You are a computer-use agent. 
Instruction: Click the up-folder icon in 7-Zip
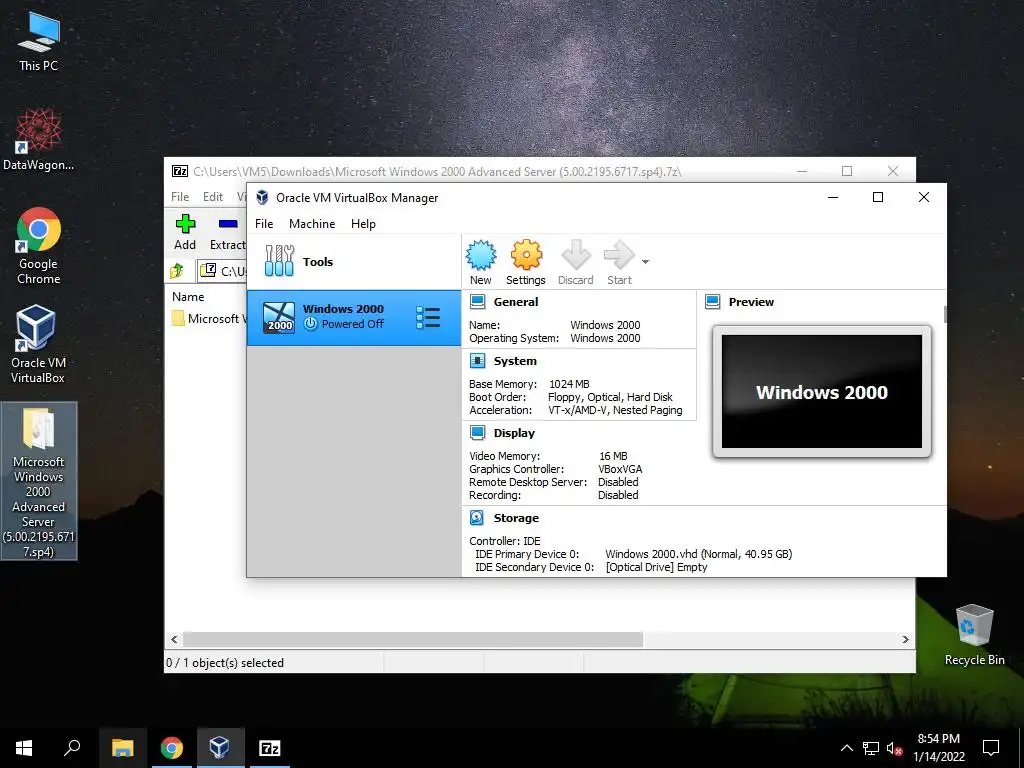tap(177, 270)
